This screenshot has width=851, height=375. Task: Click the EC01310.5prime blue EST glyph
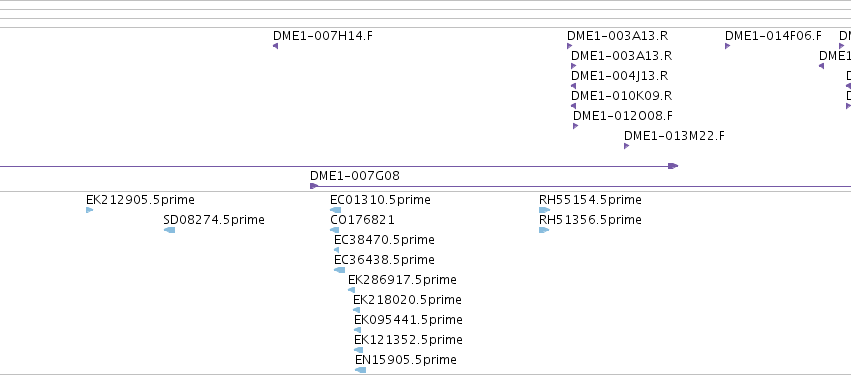click(336, 210)
